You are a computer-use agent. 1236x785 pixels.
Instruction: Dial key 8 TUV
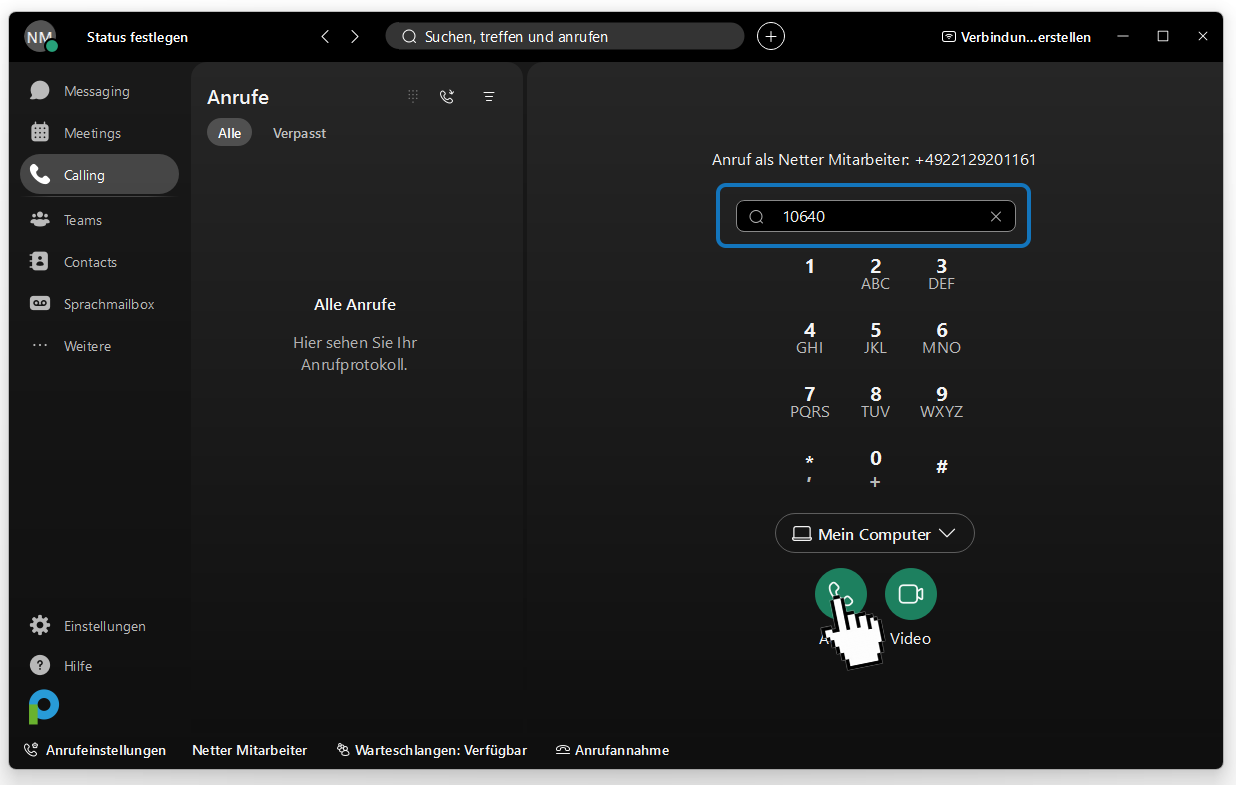[876, 402]
